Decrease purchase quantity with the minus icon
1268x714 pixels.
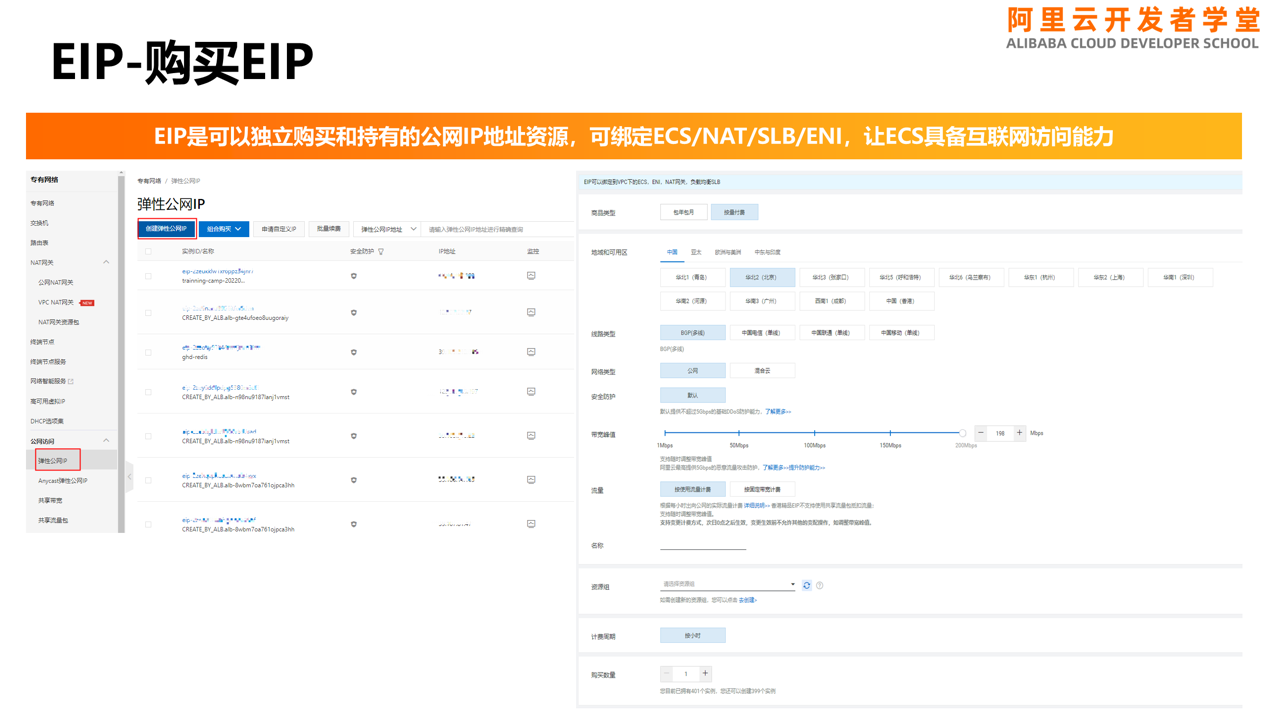667,673
